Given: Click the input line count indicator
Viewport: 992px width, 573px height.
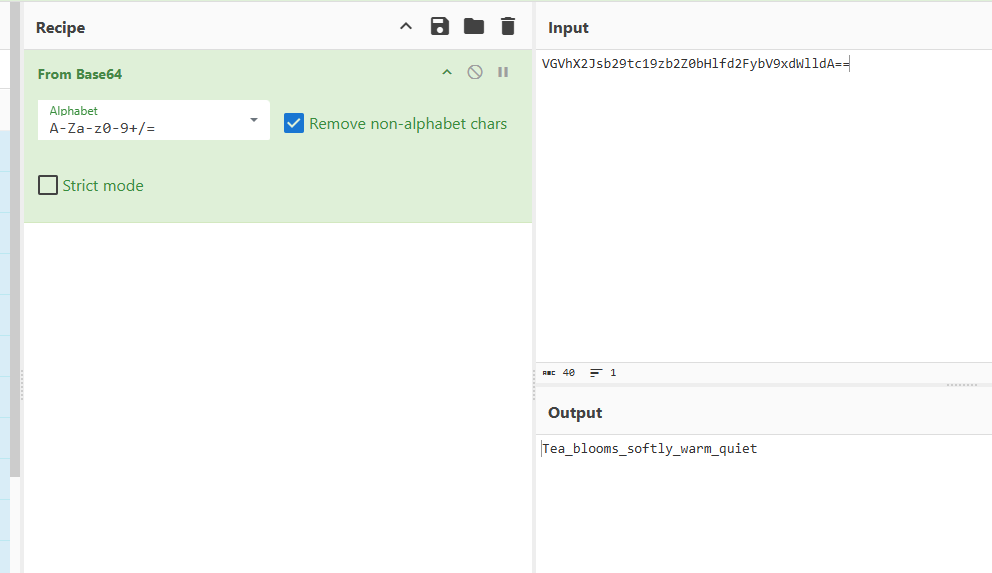Looking at the screenshot, I should 603,373.
